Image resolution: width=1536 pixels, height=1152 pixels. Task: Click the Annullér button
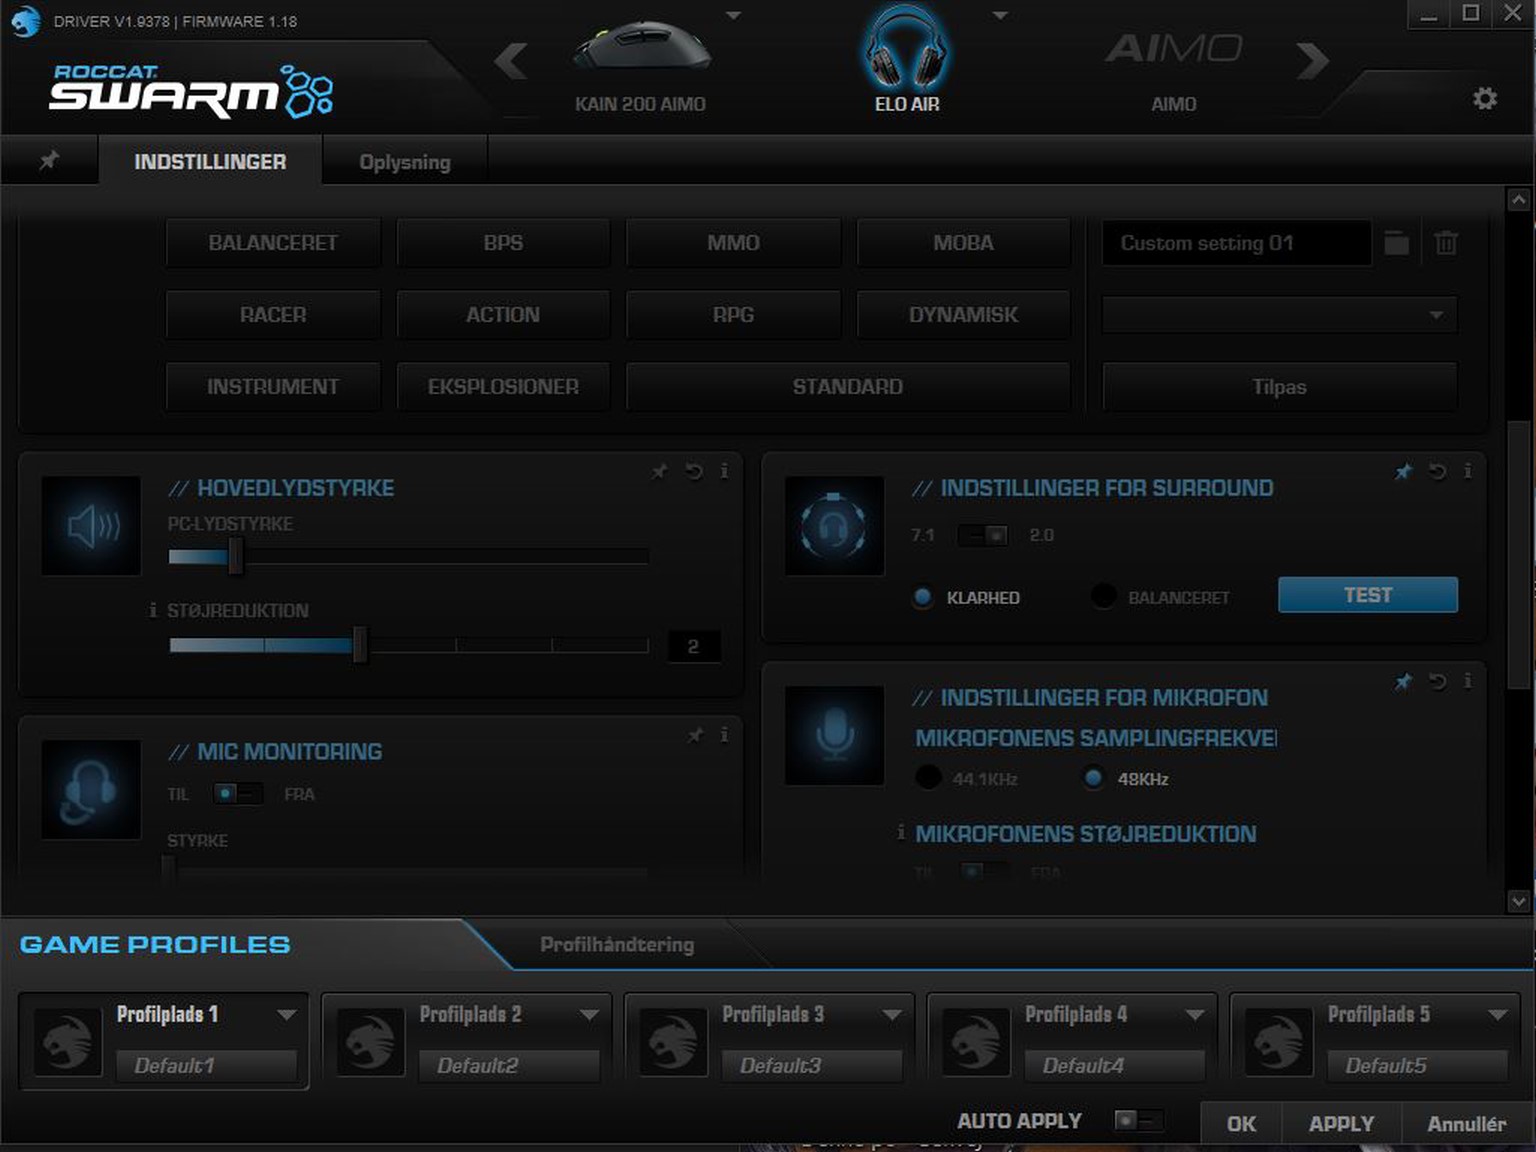tap(1466, 1124)
